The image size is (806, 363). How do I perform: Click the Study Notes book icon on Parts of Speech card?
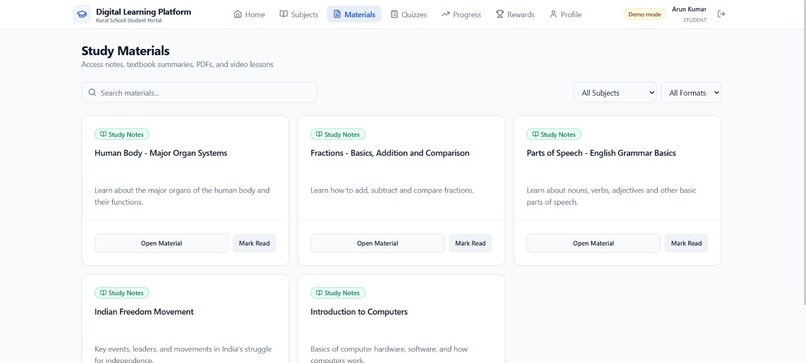point(535,134)
